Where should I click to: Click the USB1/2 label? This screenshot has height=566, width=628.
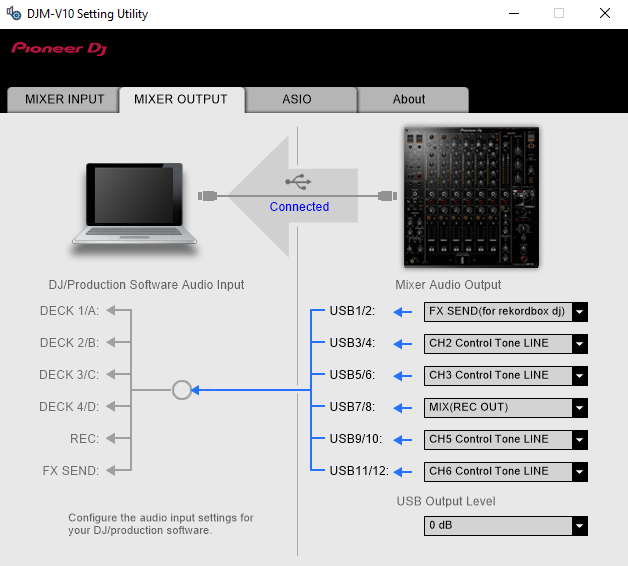pyautogui.click(x=352, y=311)
